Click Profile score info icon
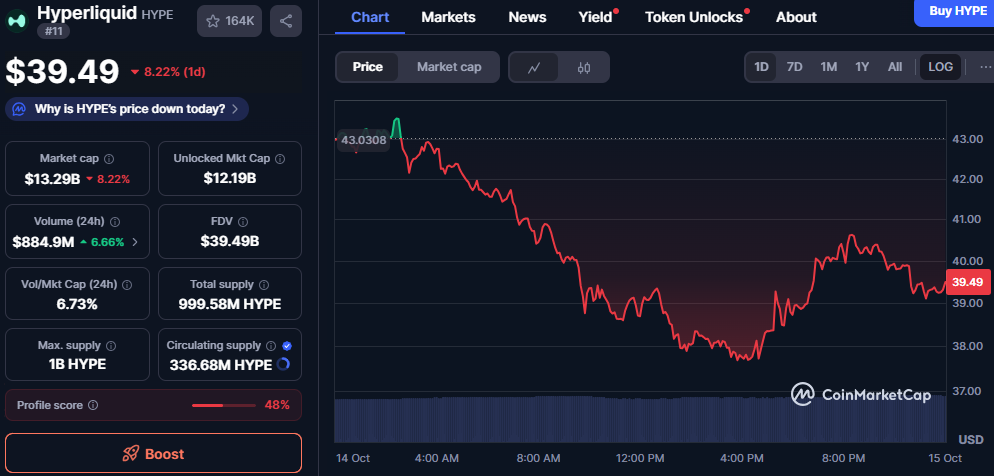This screenshot has height=476, width=994. [x=93, y=405]
